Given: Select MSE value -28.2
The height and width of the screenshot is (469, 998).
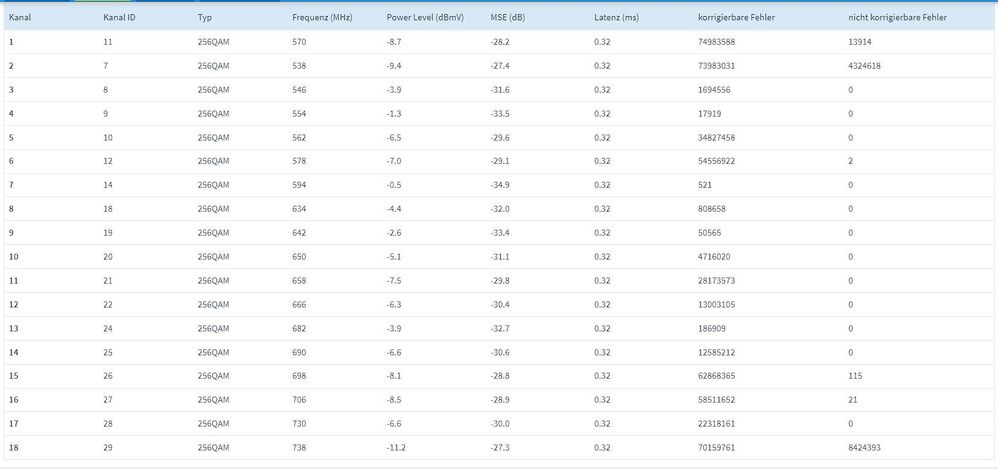Looking at the screenshot, I should 500,42.
